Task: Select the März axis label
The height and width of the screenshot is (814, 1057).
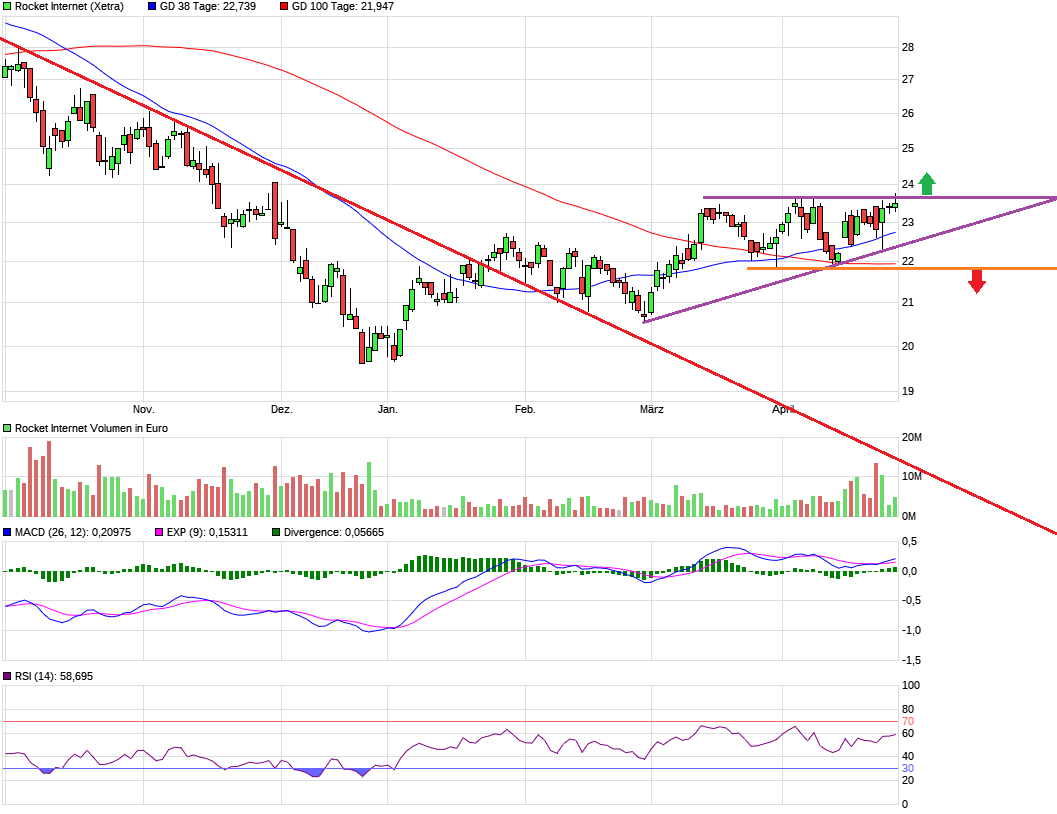Action: point(651,409)
